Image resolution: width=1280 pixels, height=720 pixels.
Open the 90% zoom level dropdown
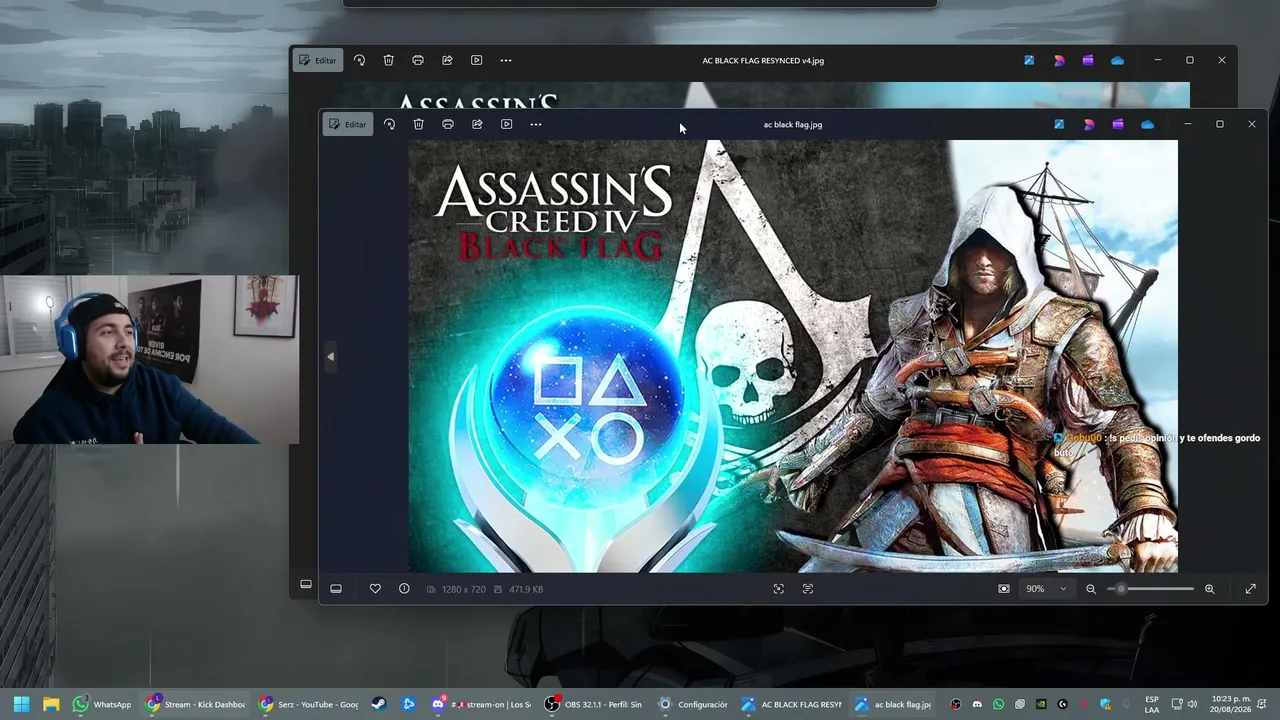pyautogui.click(x=1046, y=589)
